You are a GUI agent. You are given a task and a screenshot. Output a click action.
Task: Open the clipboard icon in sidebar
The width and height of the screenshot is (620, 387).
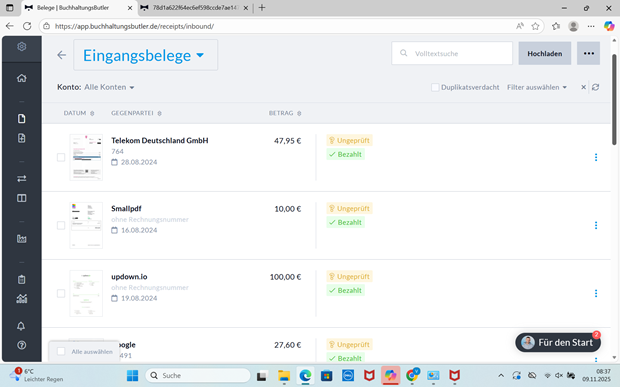point(21,279)
